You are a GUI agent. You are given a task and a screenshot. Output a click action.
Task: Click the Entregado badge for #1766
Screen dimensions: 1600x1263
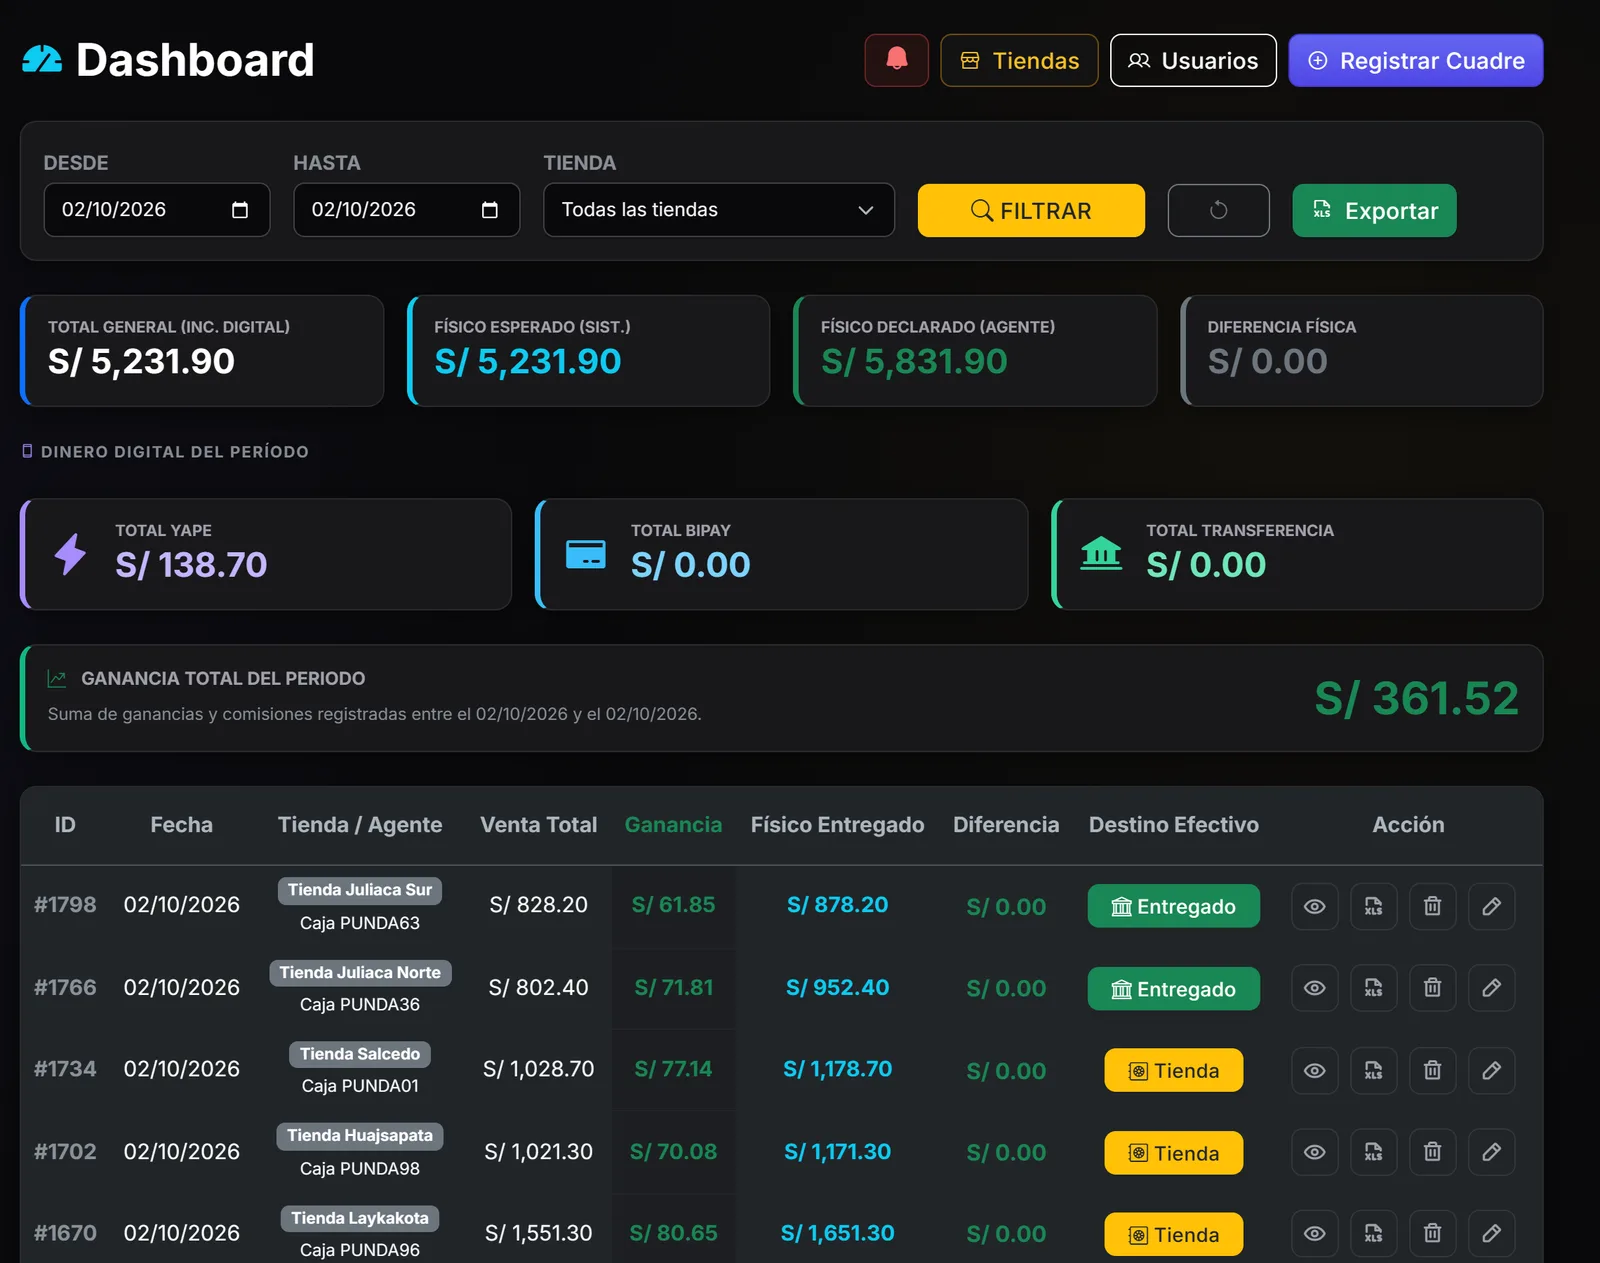(x=1173, y=989)
